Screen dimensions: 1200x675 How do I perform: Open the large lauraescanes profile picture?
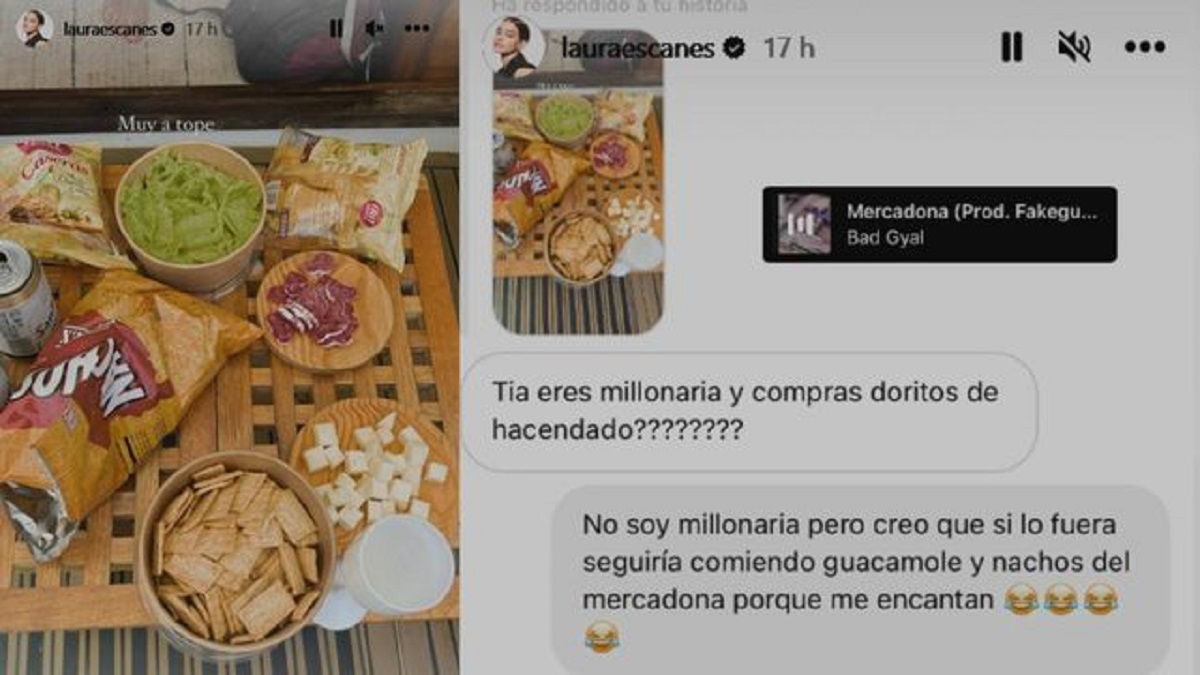click(x=514, y=47)
